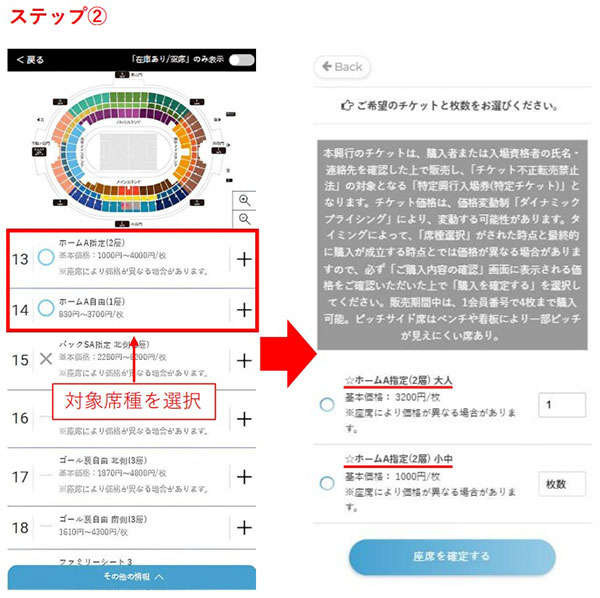Viewport: 600px width, 598px height.
Task: Go back using 戻る in black header
Action: click(30, 60)
